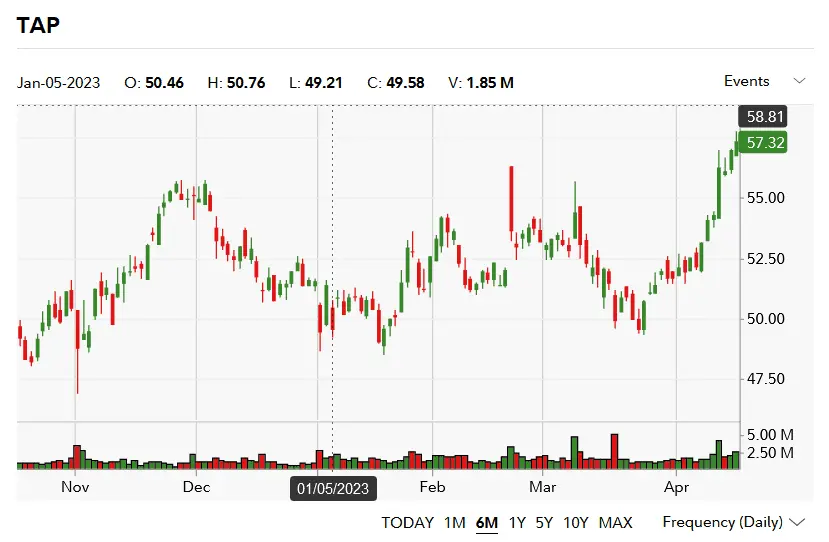Select the 6M range

pos(487,523)
